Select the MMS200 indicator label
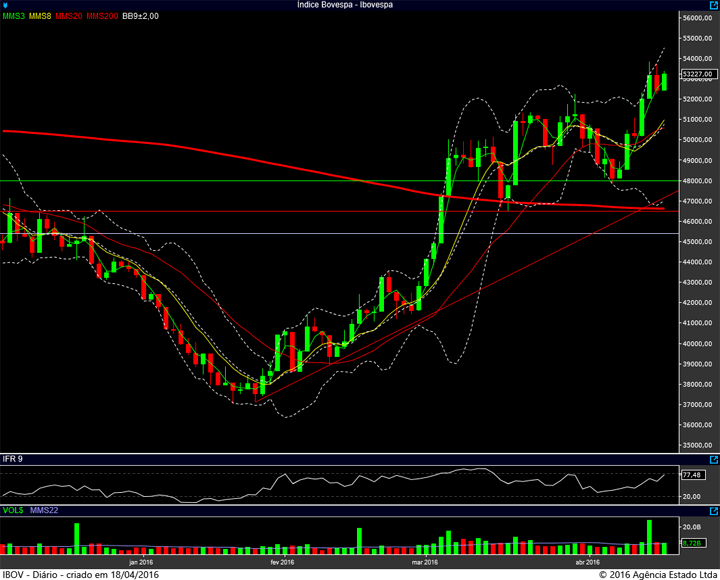720x580 pixels. point(102,16)
